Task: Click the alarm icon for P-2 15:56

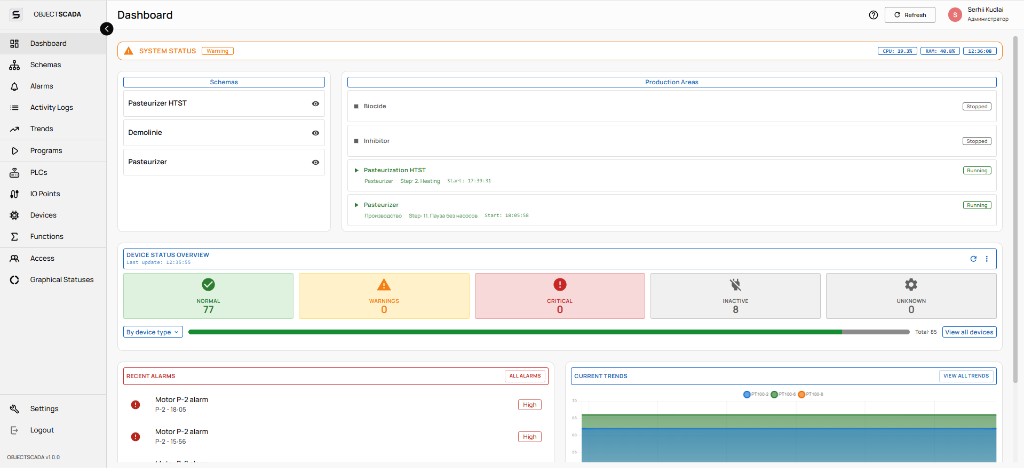Action: pyautogui.click(x=135, y=436)
